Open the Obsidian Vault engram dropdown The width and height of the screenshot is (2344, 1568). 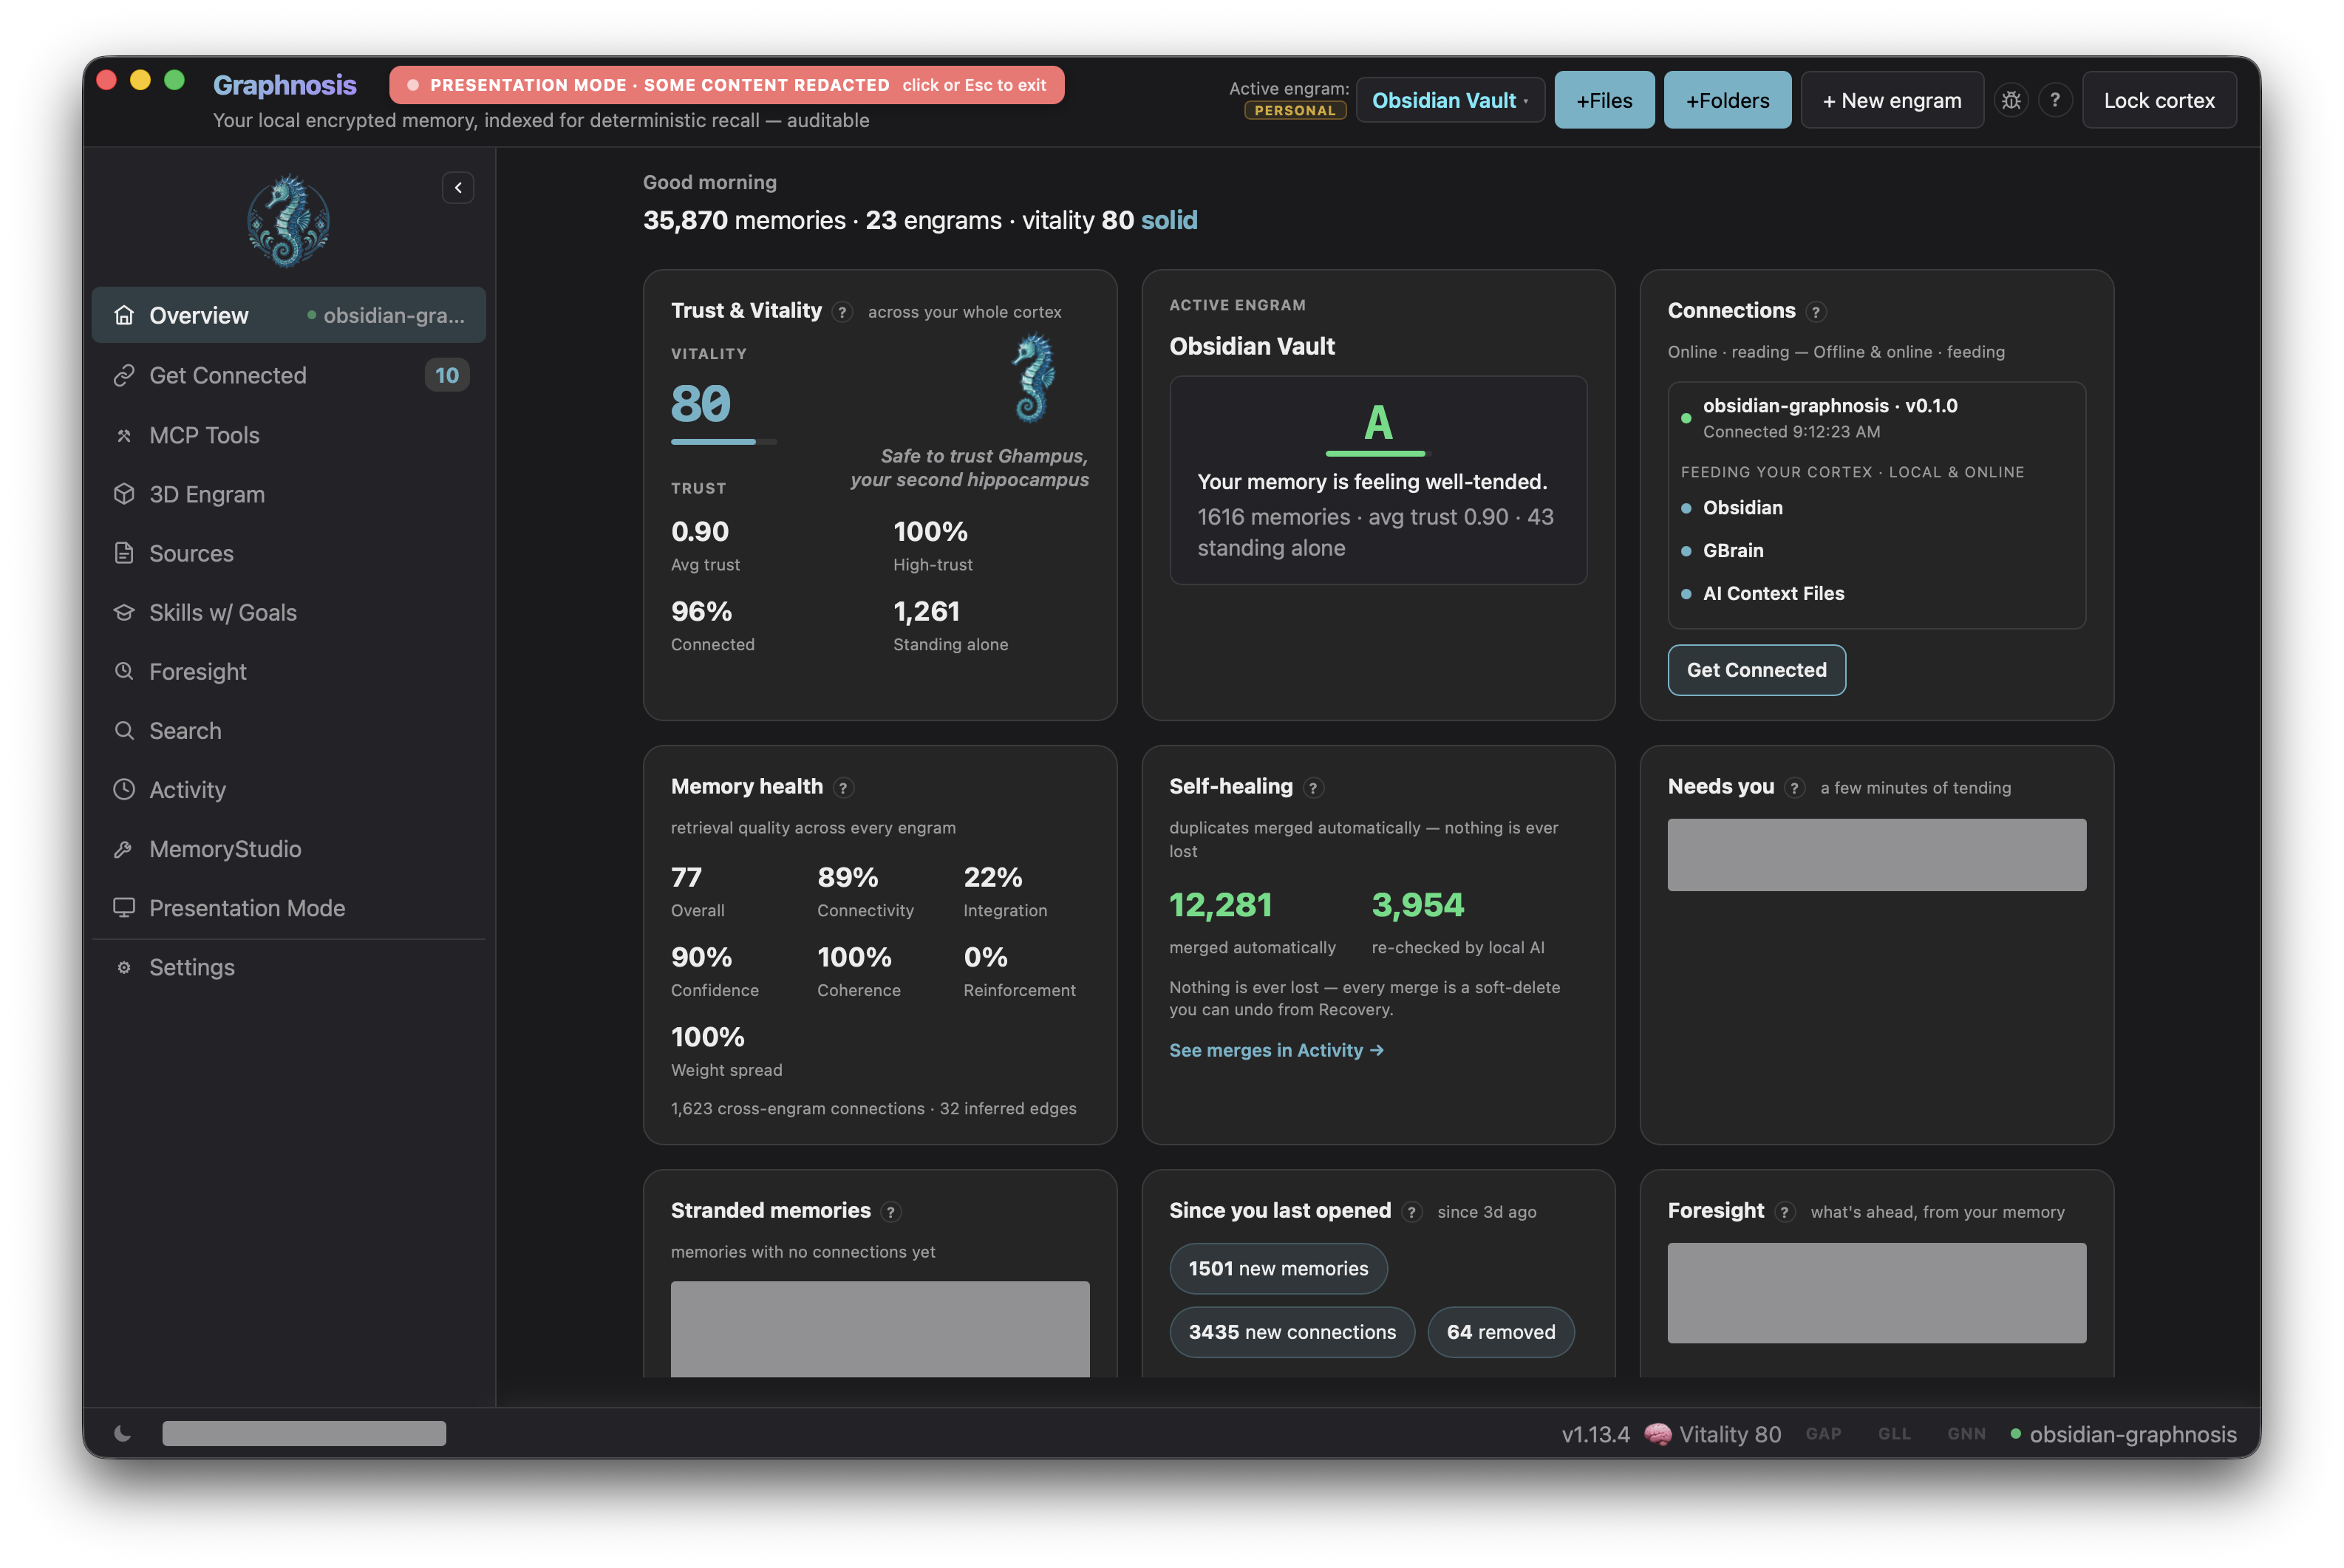1450,100
